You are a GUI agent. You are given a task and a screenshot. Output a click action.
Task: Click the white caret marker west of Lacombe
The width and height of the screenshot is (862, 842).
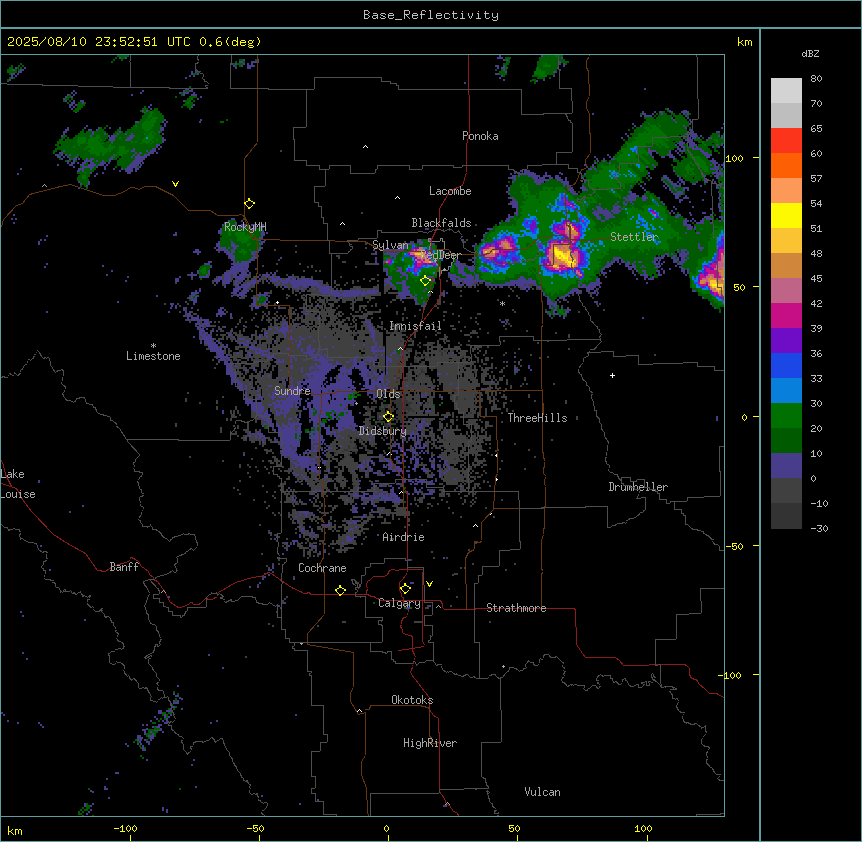397,198
